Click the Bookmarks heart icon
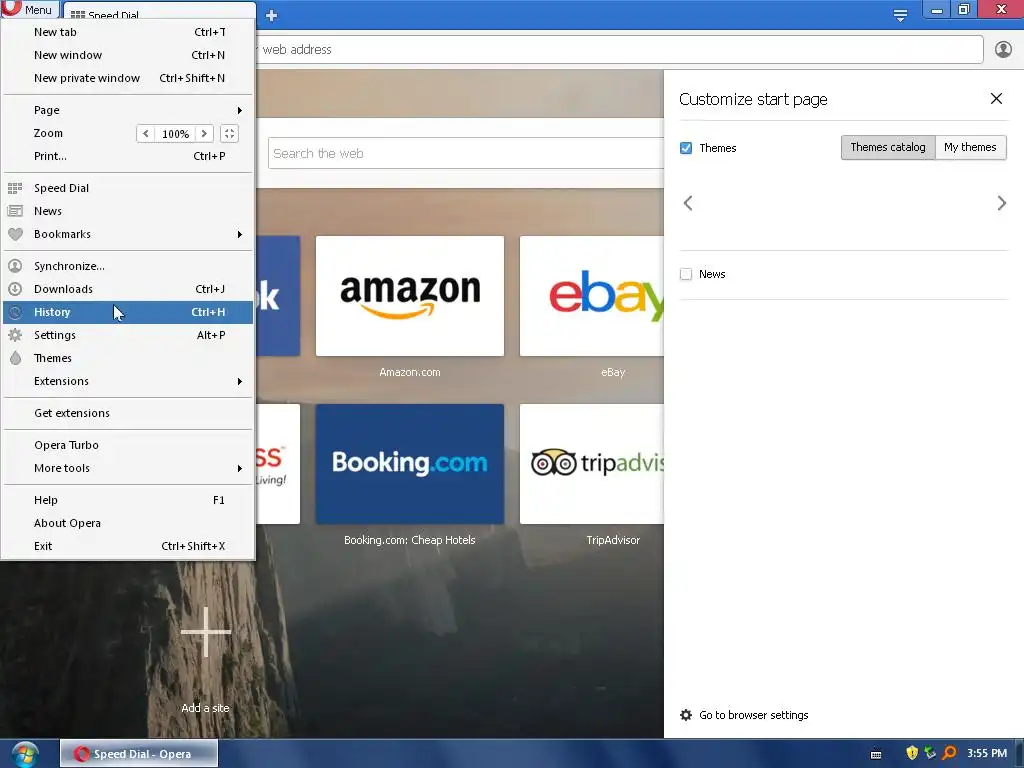The image size is (1024, 768). 15,234
